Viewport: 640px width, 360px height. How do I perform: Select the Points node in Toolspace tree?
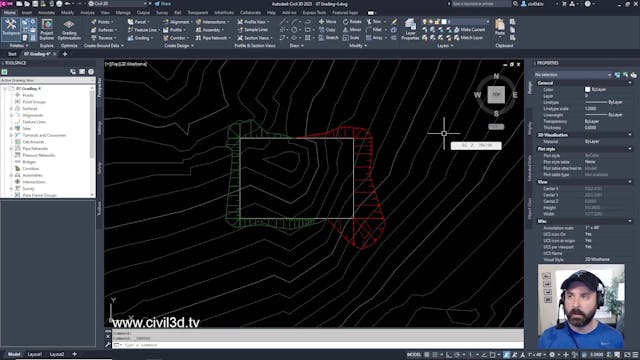[28, 95]
